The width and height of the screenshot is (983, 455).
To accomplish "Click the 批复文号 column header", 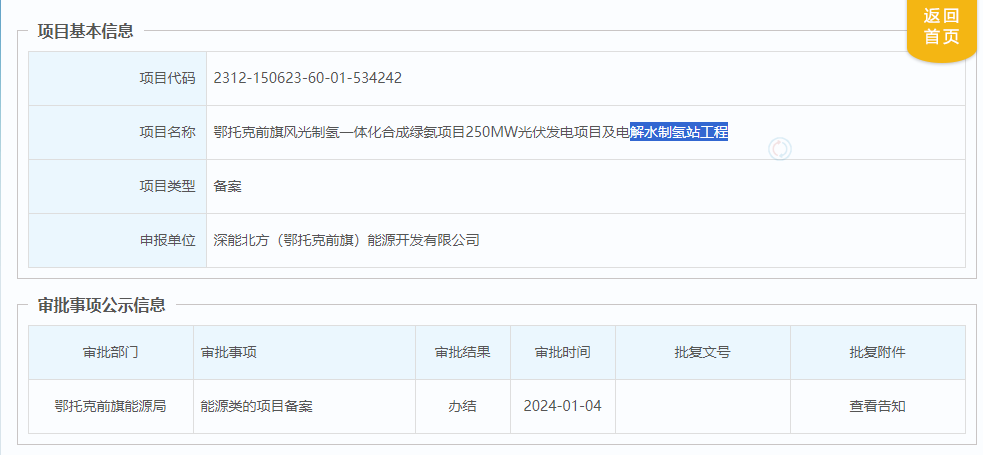I will (x=702, y=353).
